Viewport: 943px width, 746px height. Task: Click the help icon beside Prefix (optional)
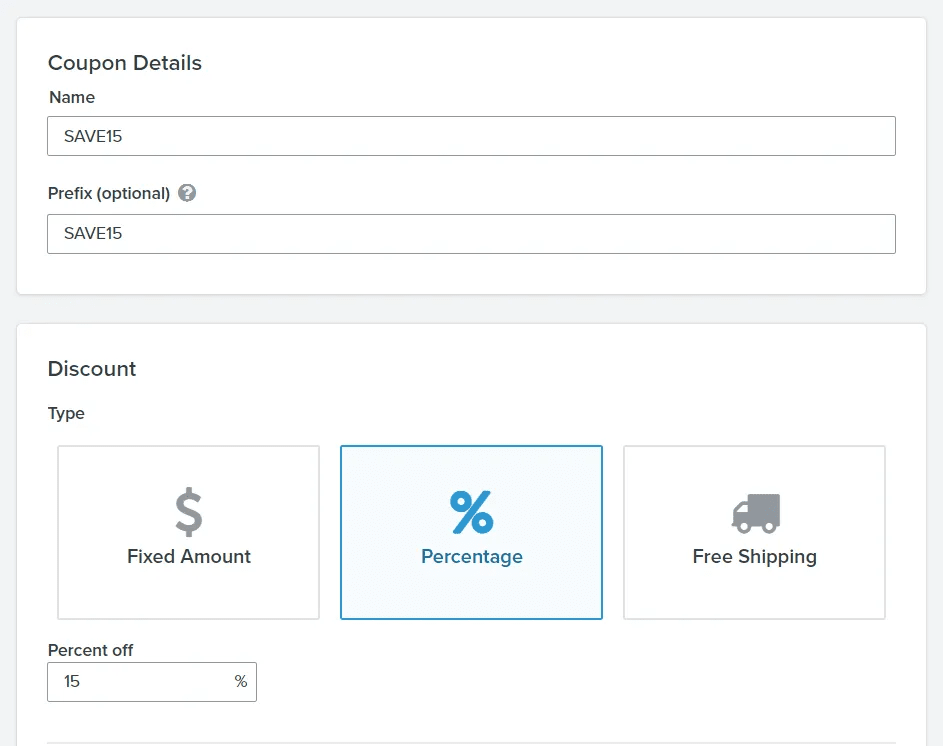187,193
